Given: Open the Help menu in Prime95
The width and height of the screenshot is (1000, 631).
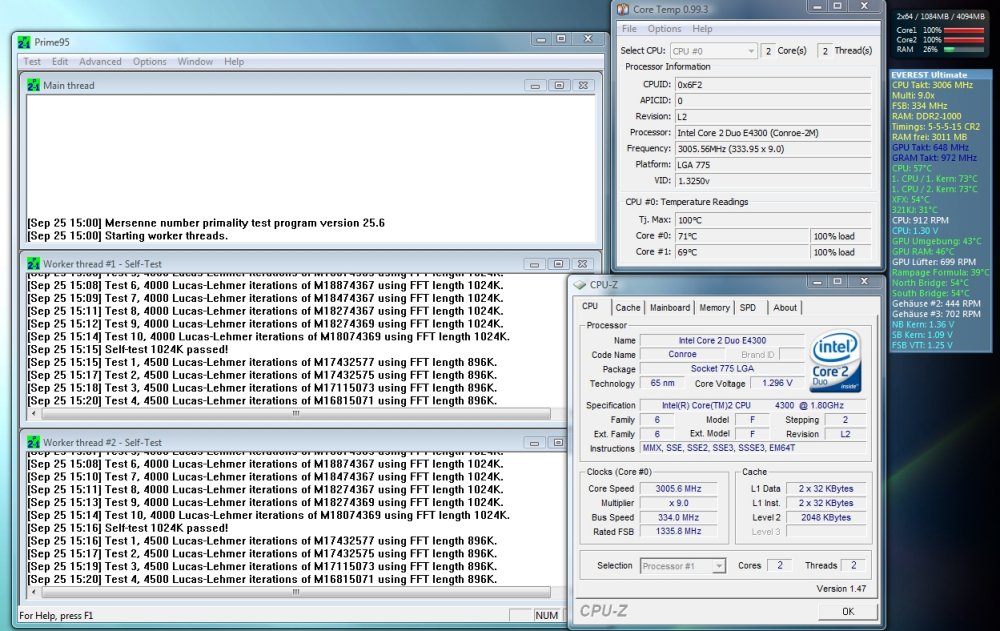Looking at the screenshot, I should (x=234, y=61).
